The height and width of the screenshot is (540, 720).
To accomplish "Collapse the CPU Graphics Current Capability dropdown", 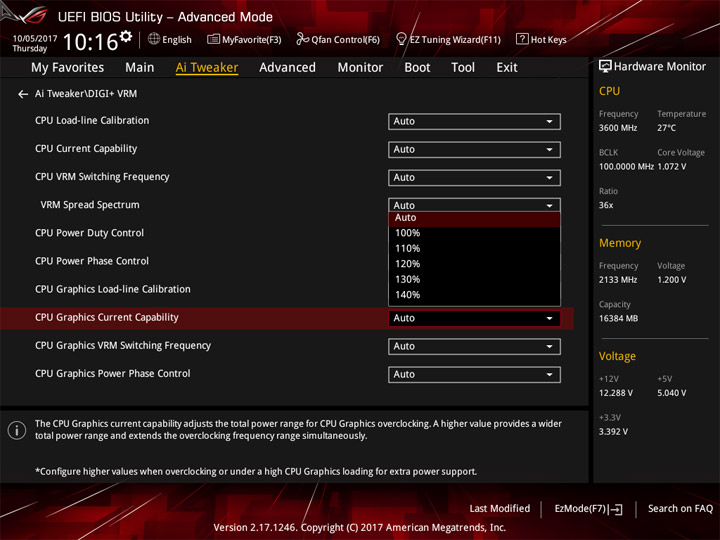I will coord(474,318).
